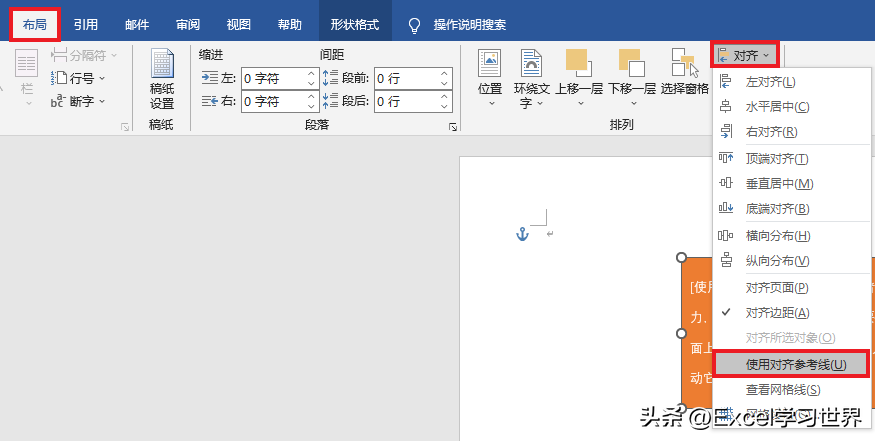Image resolution: width=875 pixels, height=441 pixels.
Task: Decrease 段后 spacing with the down arrow
Action: (444, 107)
